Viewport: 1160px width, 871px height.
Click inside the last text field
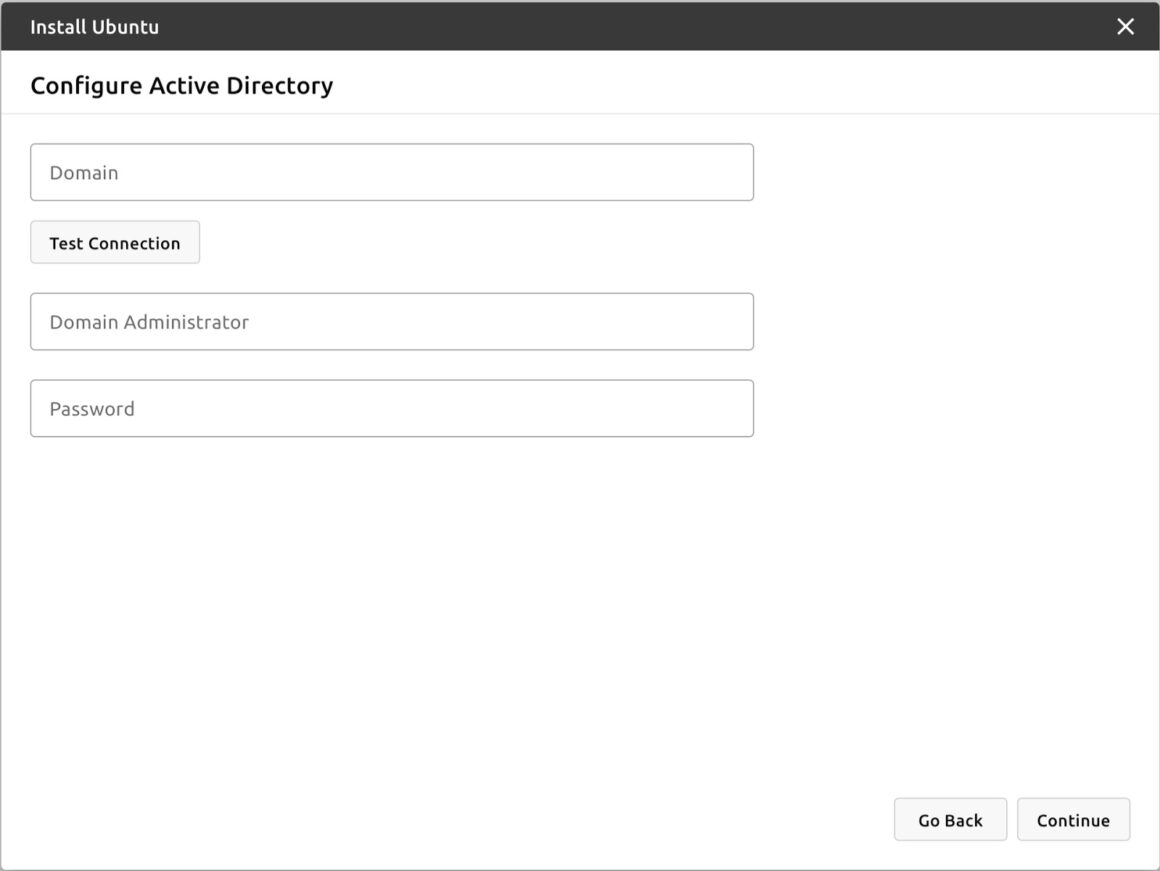(392, 408)
